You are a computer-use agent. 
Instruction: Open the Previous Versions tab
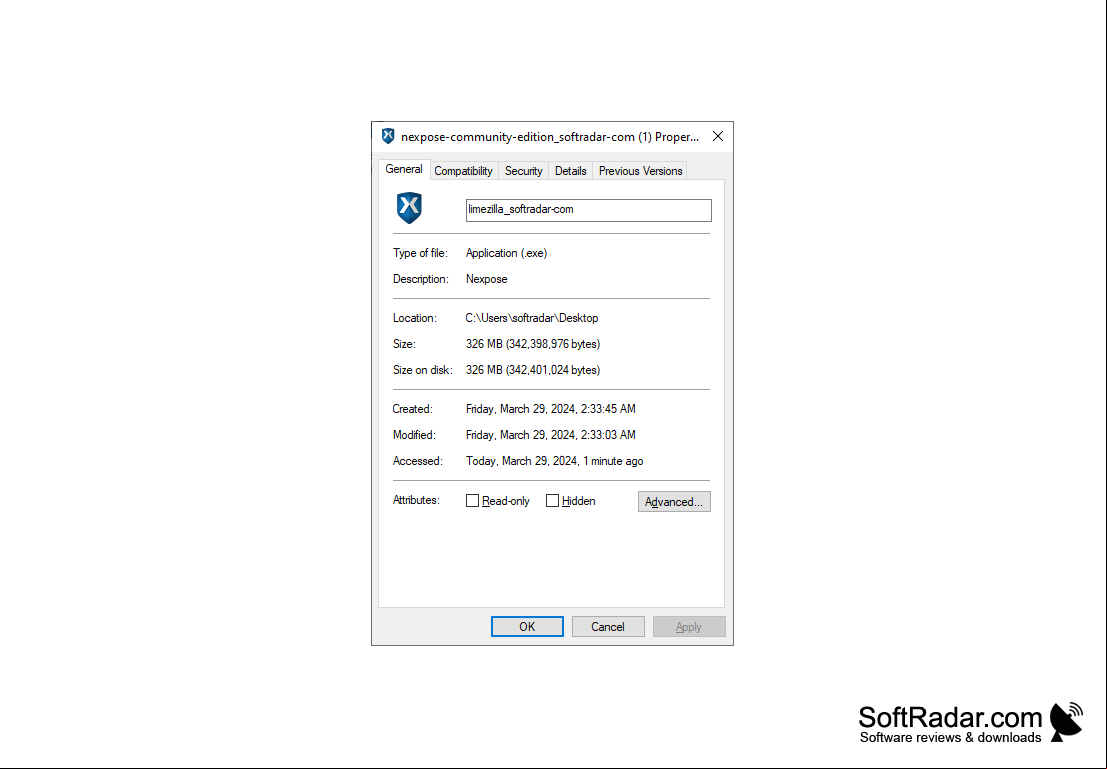click(640, 171)
